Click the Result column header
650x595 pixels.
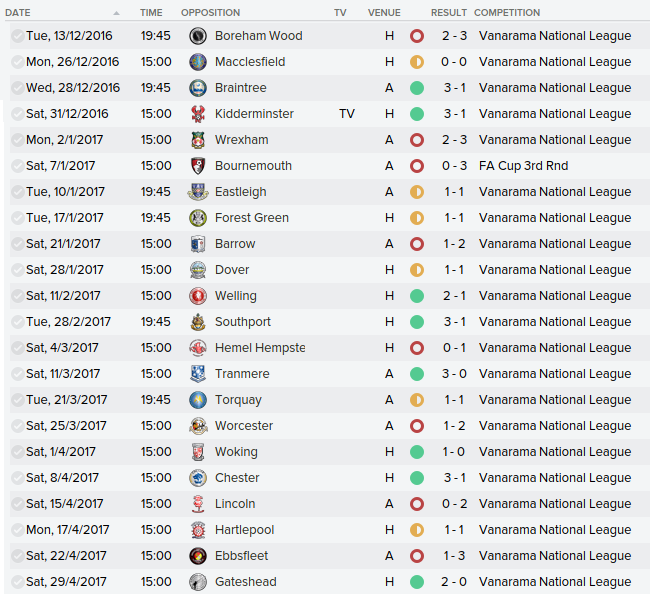point(449,13)
